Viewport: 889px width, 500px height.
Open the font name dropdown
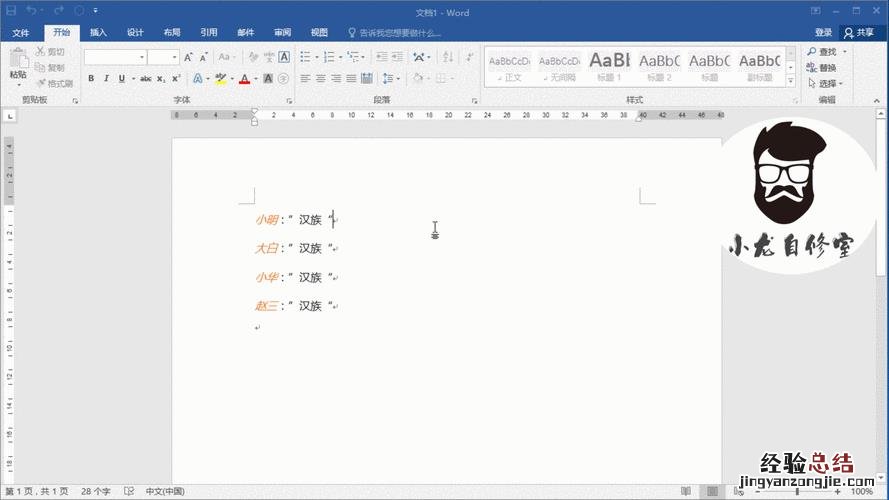coord(143,57)
